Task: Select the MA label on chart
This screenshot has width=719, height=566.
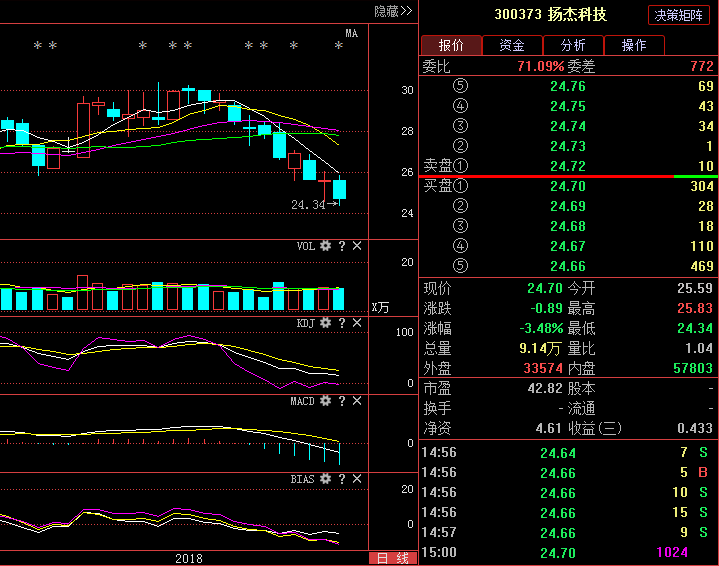Action: (351, 33)
